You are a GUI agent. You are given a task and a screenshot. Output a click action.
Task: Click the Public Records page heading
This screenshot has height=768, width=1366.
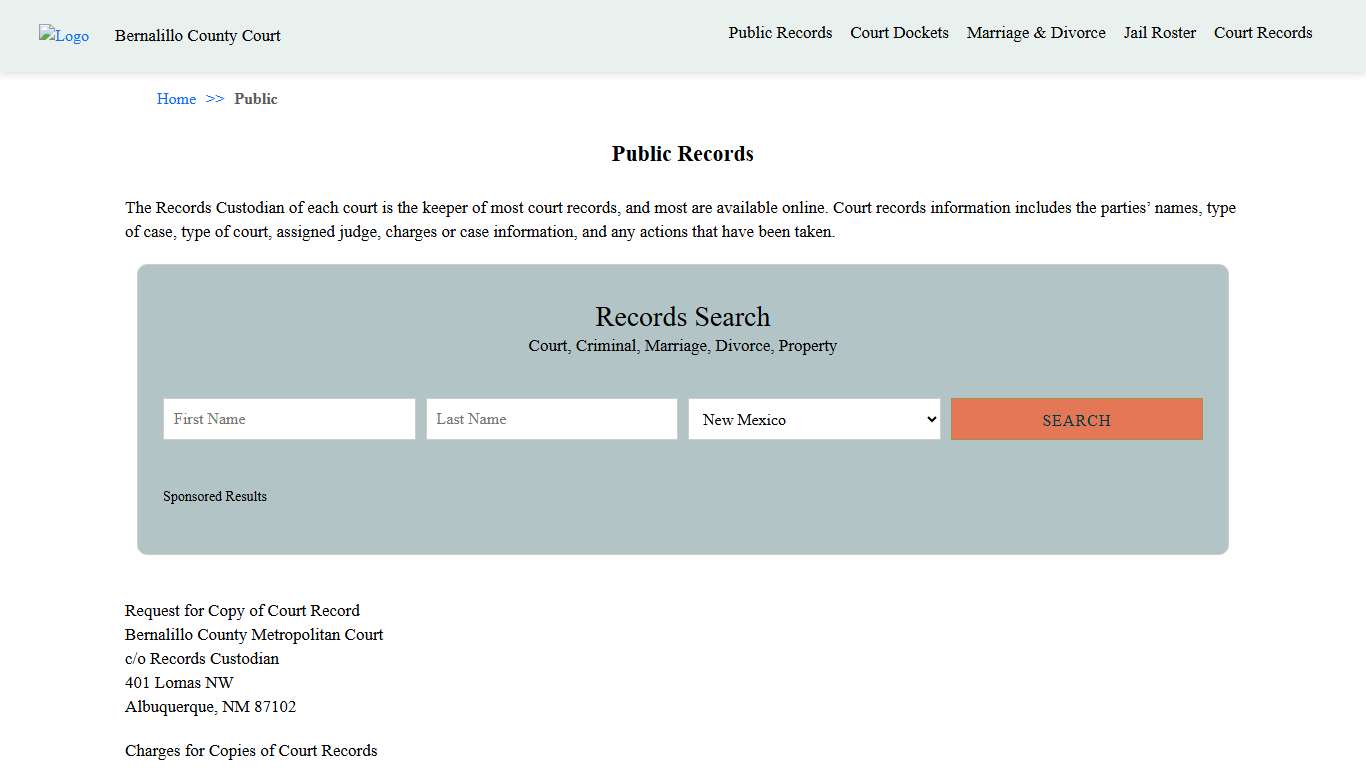[x=682, y=153]
